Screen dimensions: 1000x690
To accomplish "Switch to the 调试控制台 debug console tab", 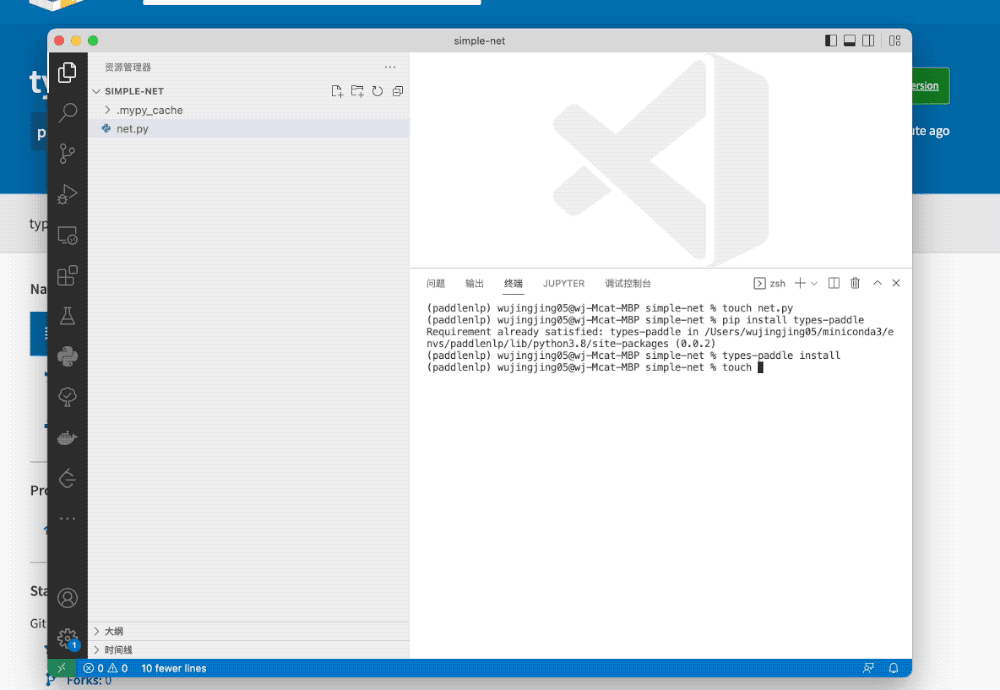I will tap(628, 283).
